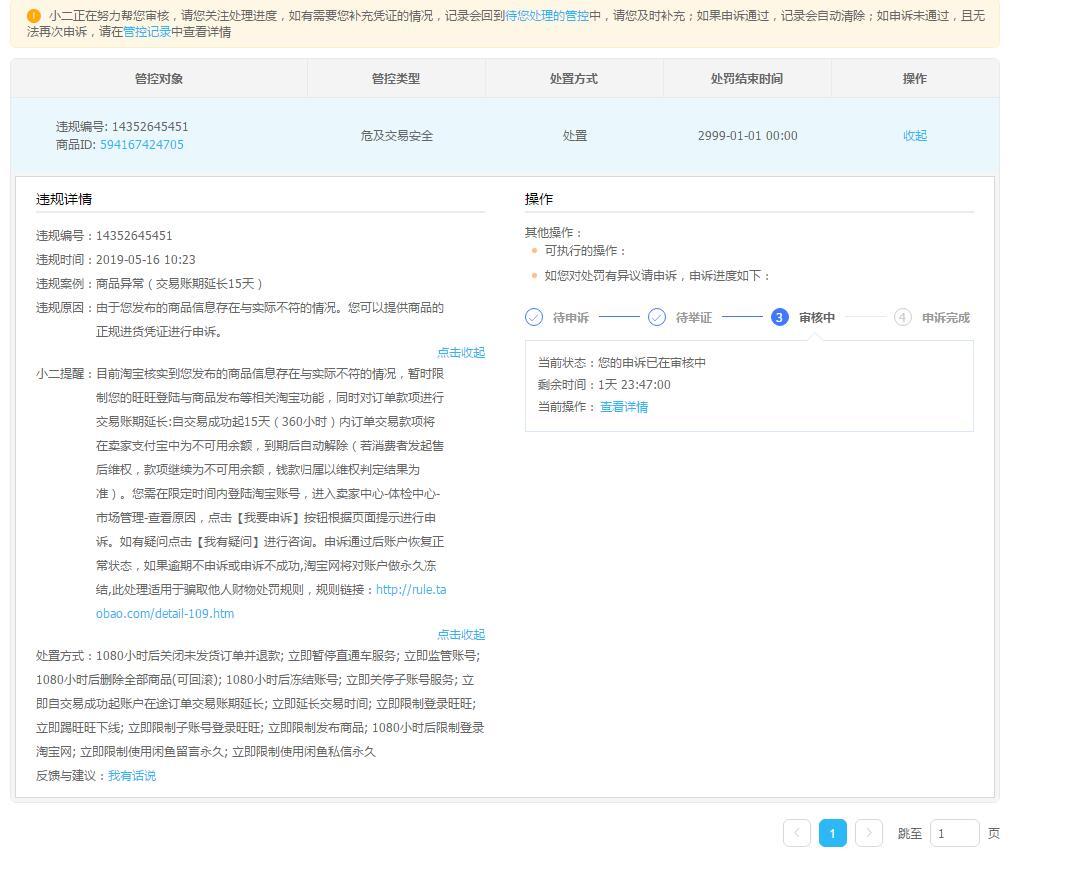Image resolution: width=1069 pixels, height=874 pixels.
Task: Click the orange warning icon in the notice bar
Action: (33, 16)
